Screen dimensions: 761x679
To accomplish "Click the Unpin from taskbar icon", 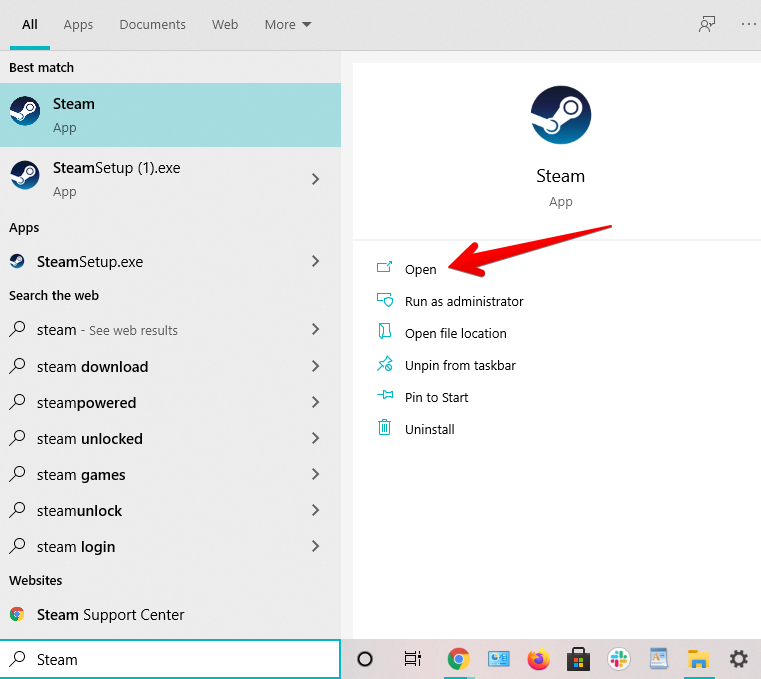I will [x=385, y=364].
